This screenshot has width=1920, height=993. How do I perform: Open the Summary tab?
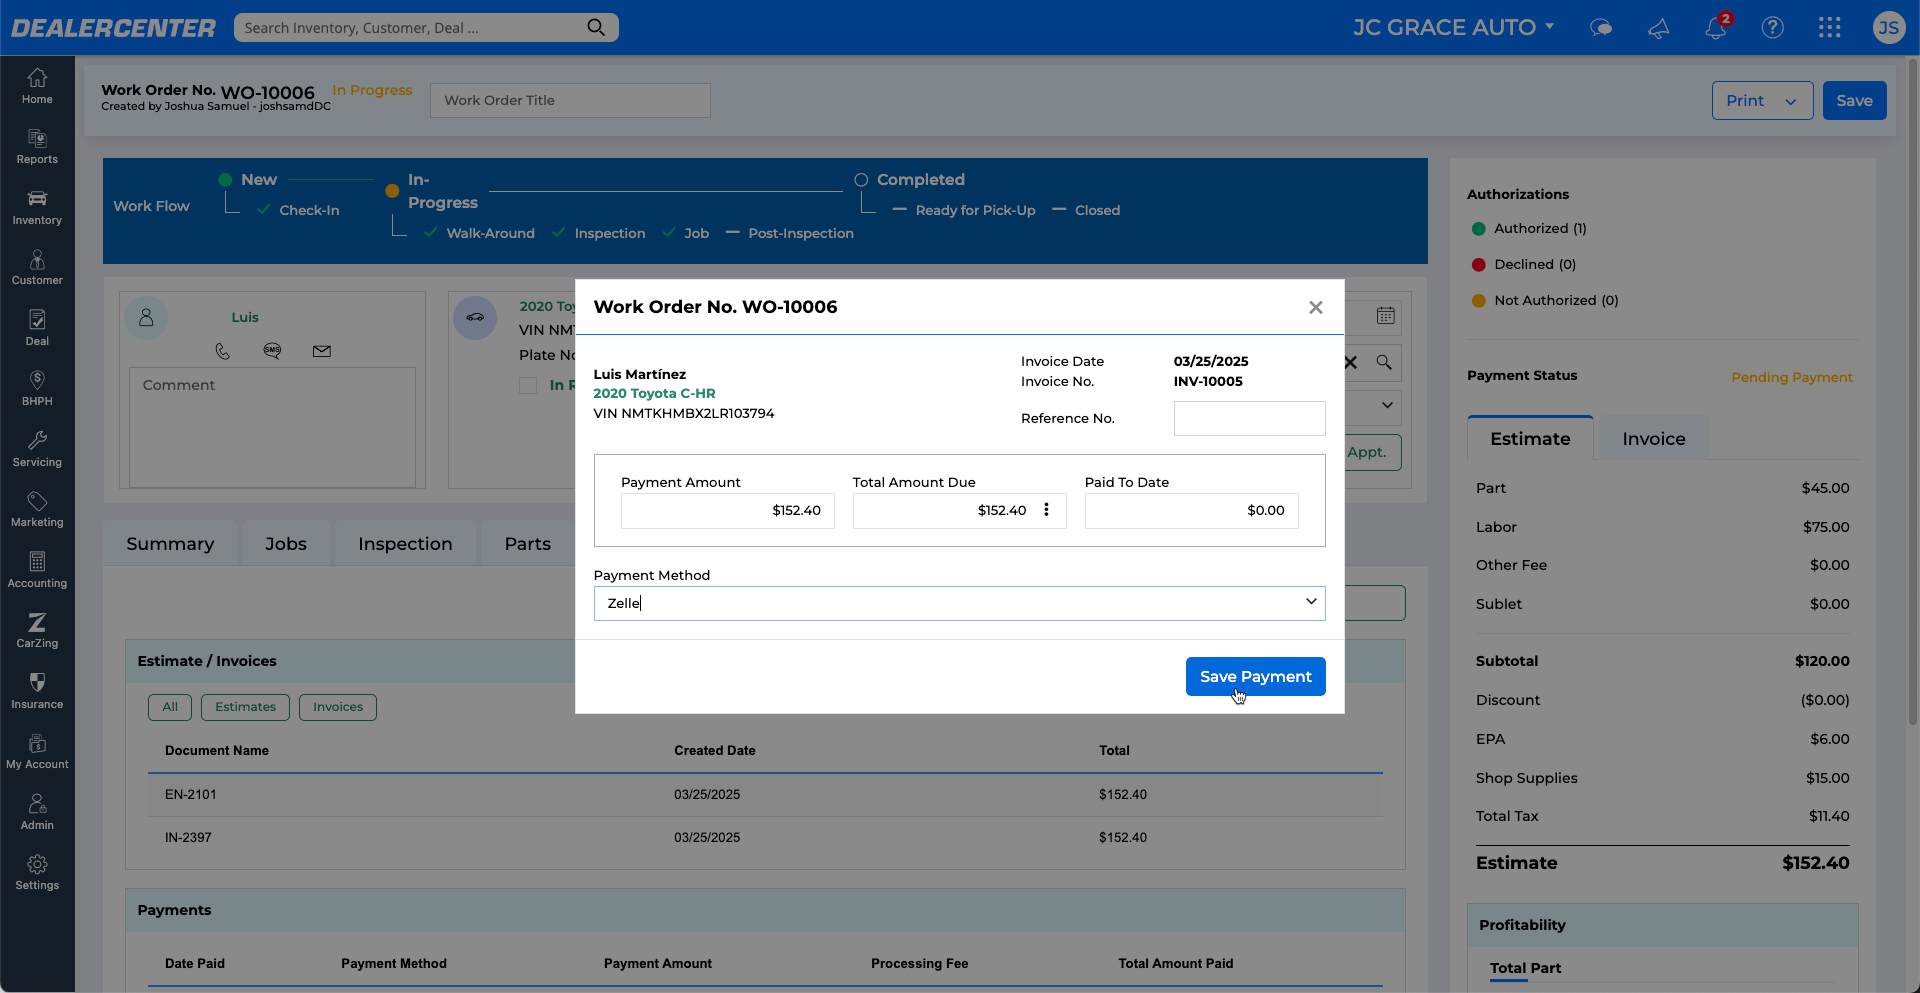(170, 544)
